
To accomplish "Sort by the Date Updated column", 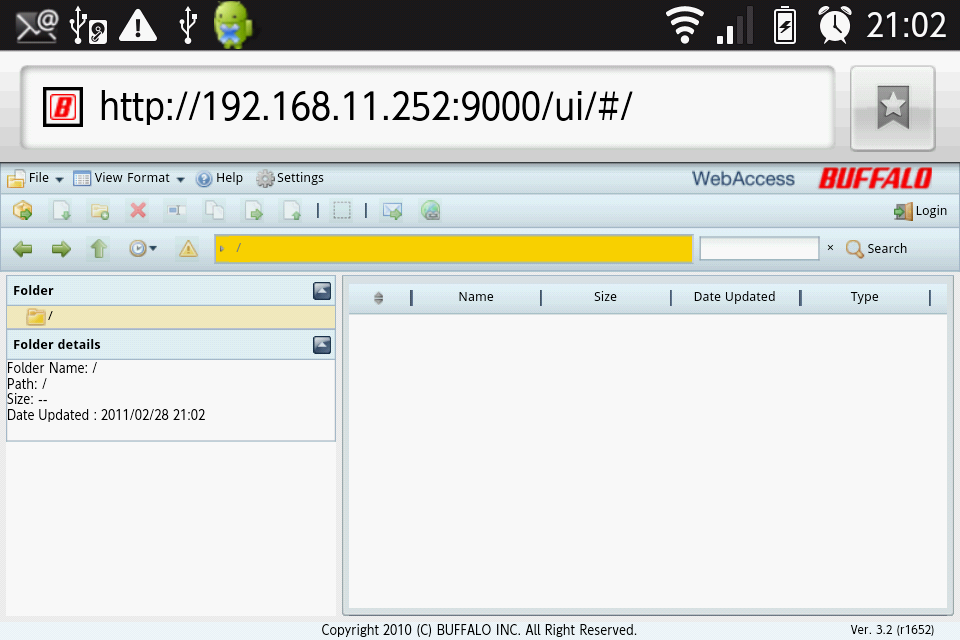I will coord(734,297).
